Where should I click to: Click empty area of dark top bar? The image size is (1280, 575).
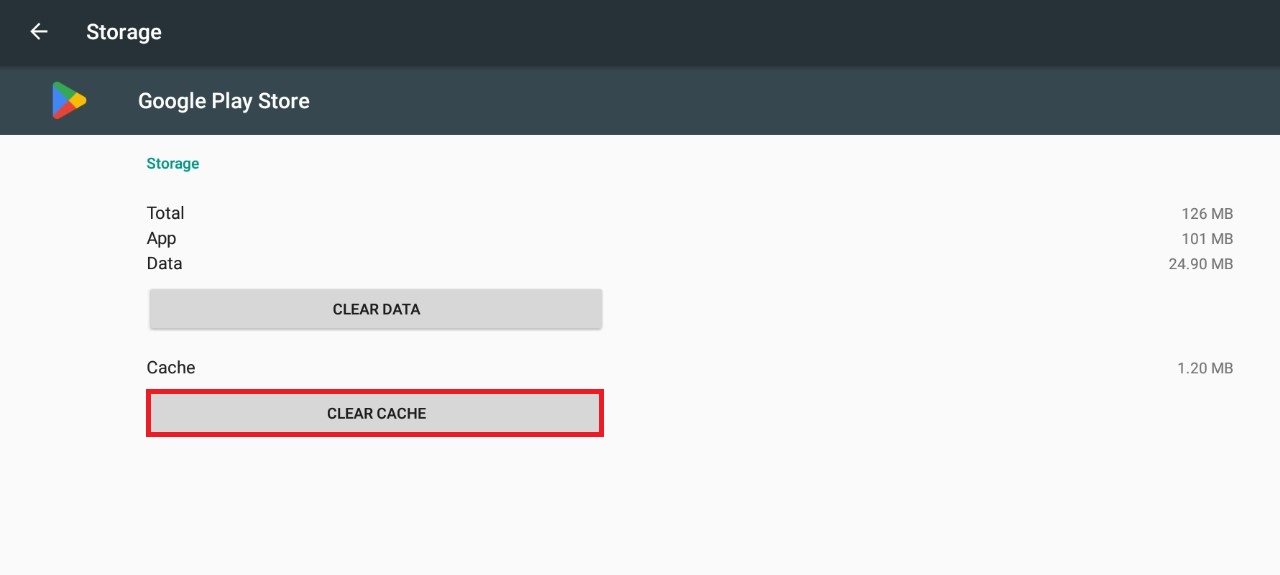(x=700, y=32)
